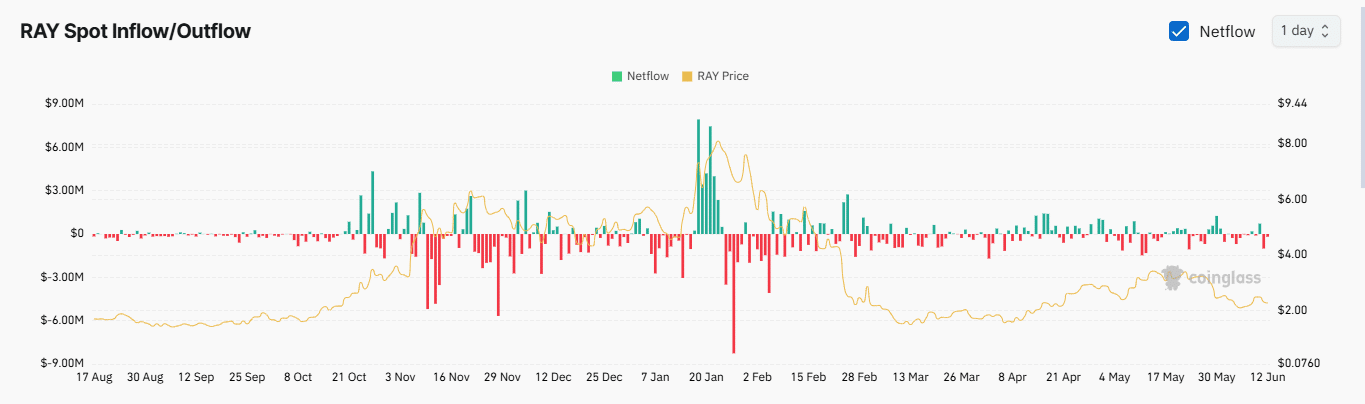Click the $-6.00M left axis label
Viewport: 1365px width, 404px height.
tap(62, 320)
